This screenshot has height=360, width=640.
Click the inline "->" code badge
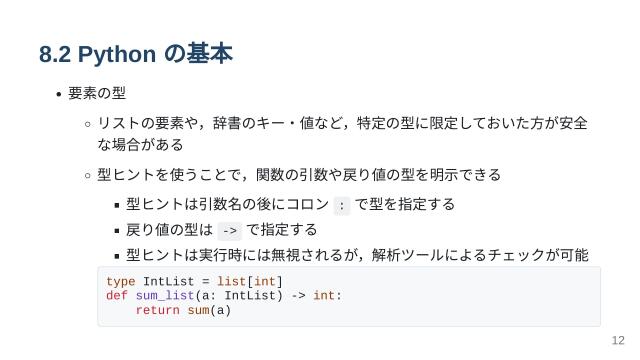click(x=230, y=231)
